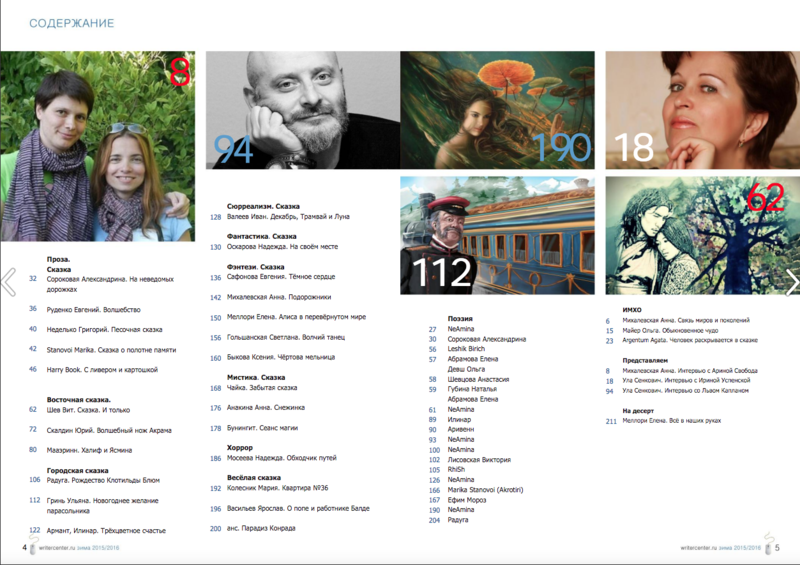The width and height of the screenshot is (800, 565).
Task: Open entry 'Мааэринн. Халиф и Ясмина'
Action: pyautogui.click(x=89, y=450)
